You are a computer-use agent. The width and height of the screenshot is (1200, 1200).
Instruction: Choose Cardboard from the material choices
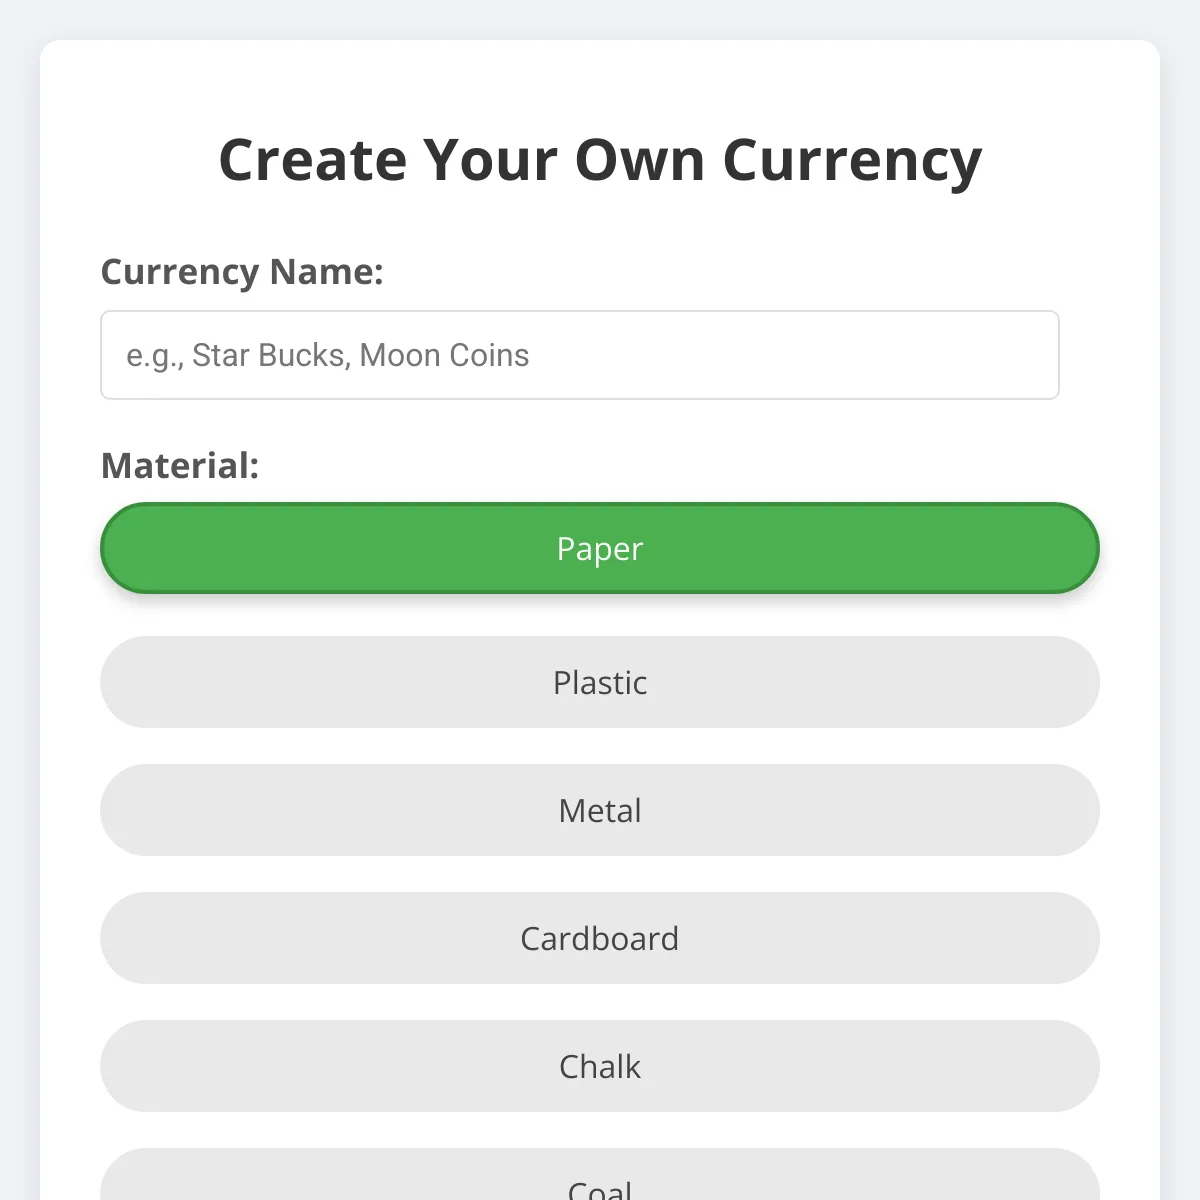pos(599,938)
